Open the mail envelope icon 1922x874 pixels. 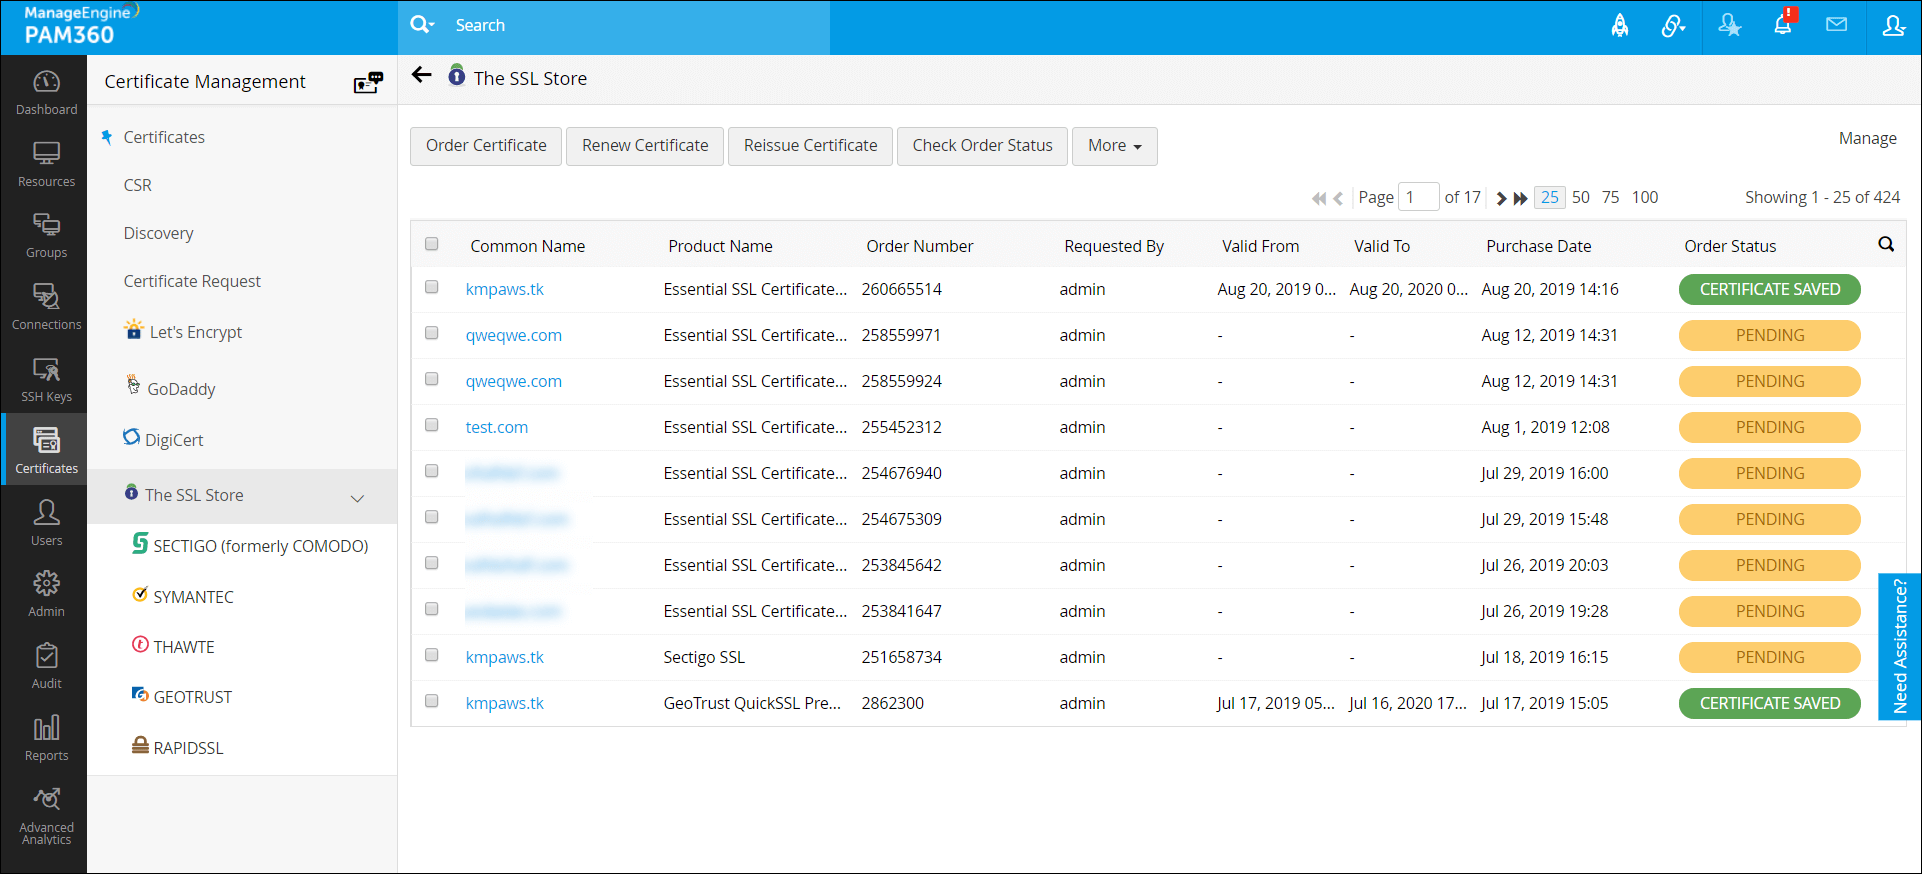[x=1836, y=25]
